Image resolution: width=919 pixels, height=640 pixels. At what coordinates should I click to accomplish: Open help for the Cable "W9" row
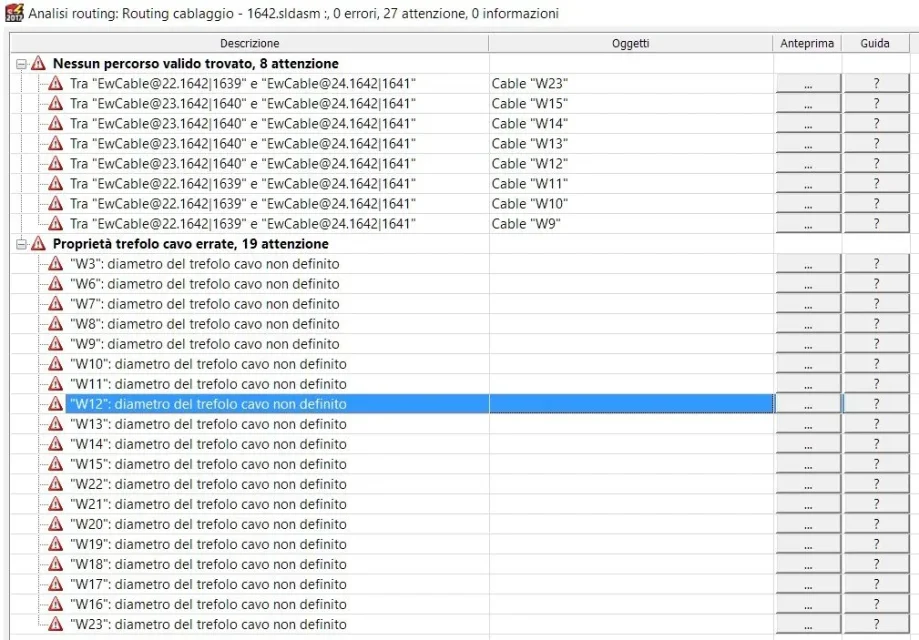(876, 224)
